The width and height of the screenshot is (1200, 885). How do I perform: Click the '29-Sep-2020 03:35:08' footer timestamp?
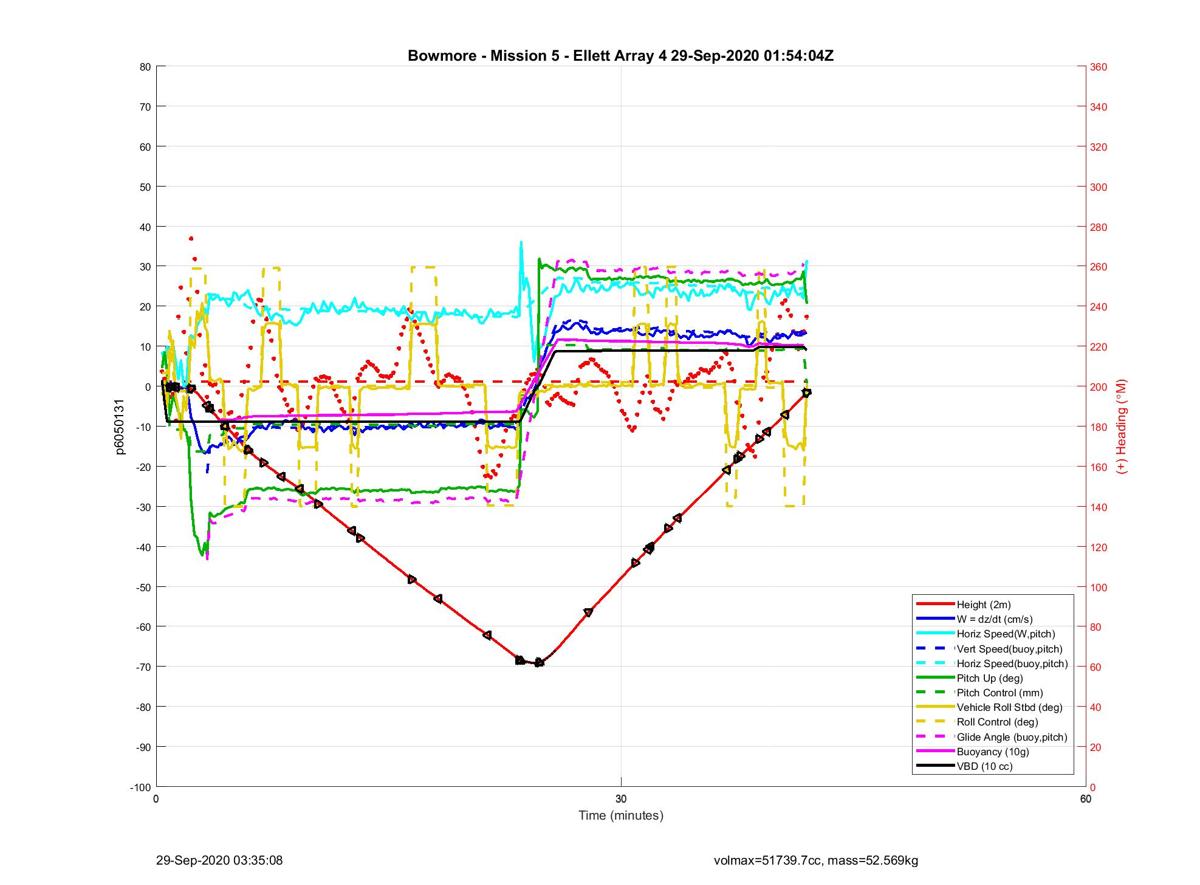click(x=219, y=859)
